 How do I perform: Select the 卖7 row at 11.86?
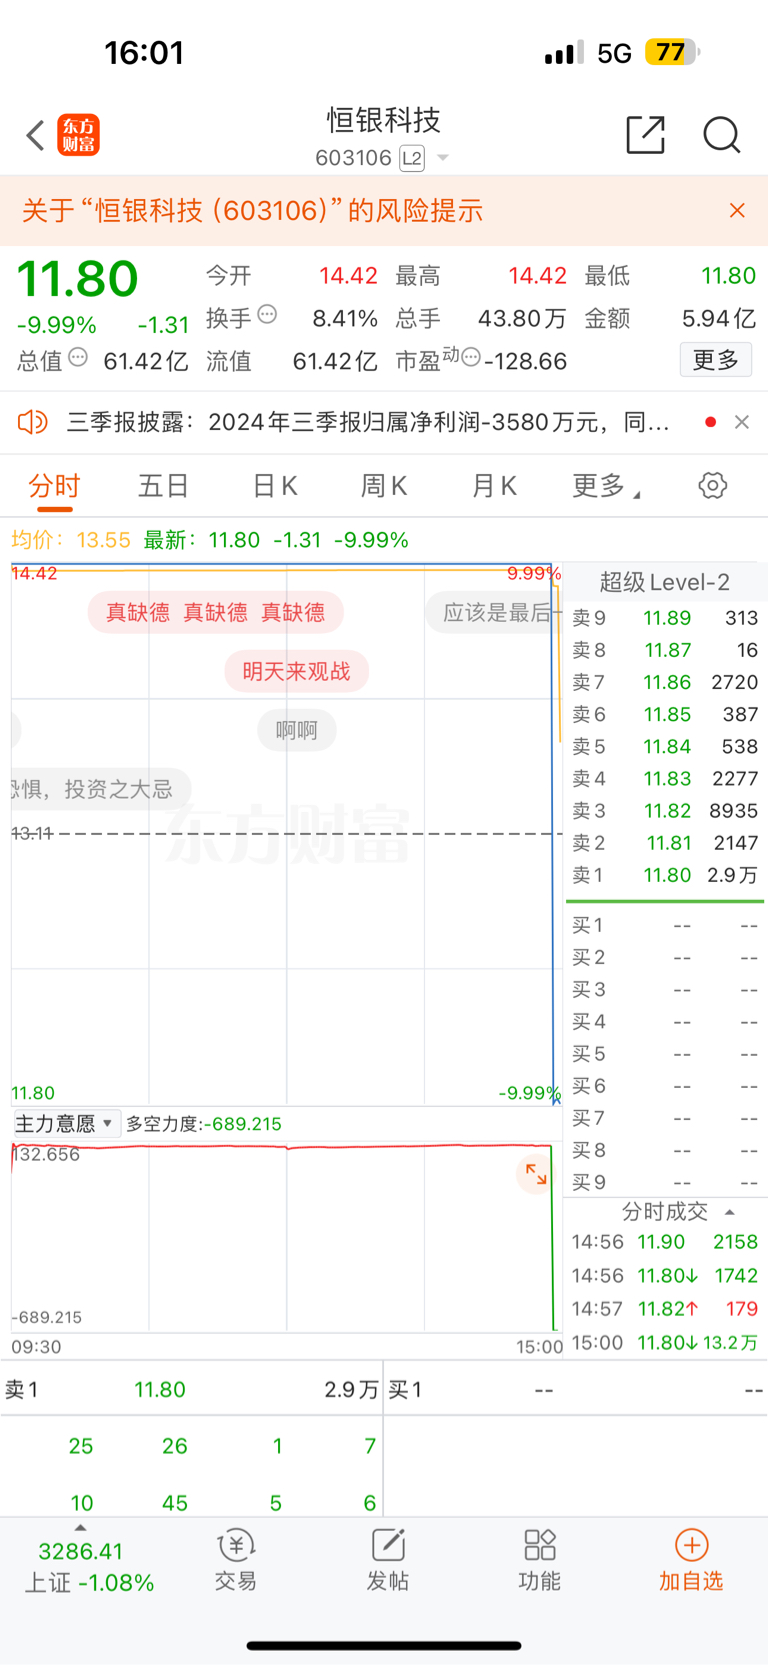click(x=665, y=682)
